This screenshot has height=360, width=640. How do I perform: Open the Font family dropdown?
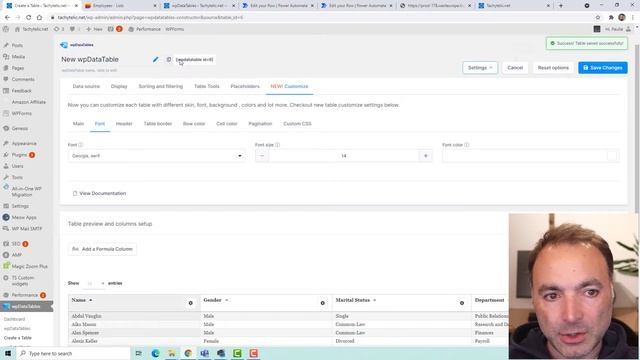(x=156, y=156)
